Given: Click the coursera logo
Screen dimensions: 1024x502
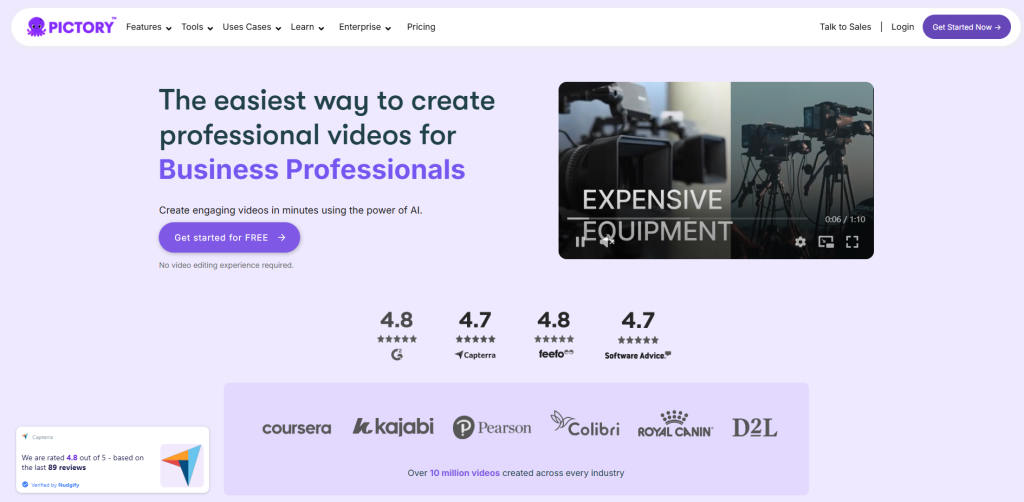Looking at the screenshot, I should tap(296, 428).
